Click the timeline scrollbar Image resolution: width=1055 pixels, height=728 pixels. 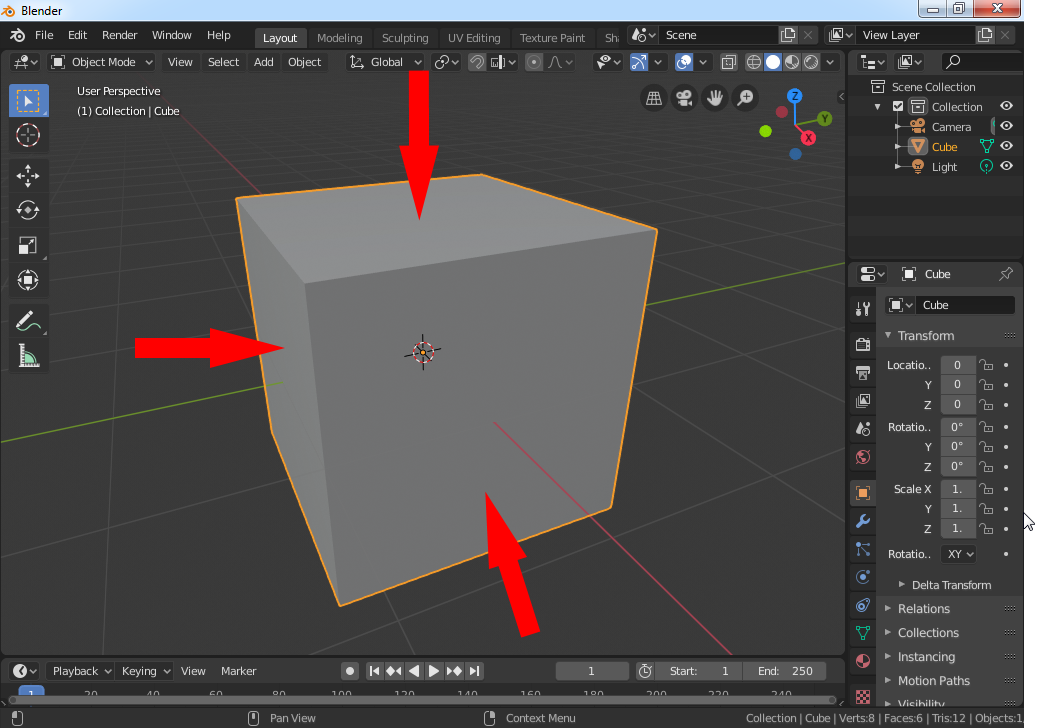click(420, 700)
